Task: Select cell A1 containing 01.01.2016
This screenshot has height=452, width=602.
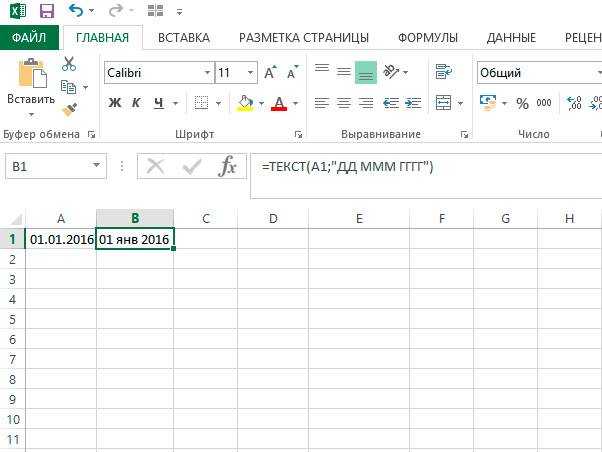Action: coord(61,239)
